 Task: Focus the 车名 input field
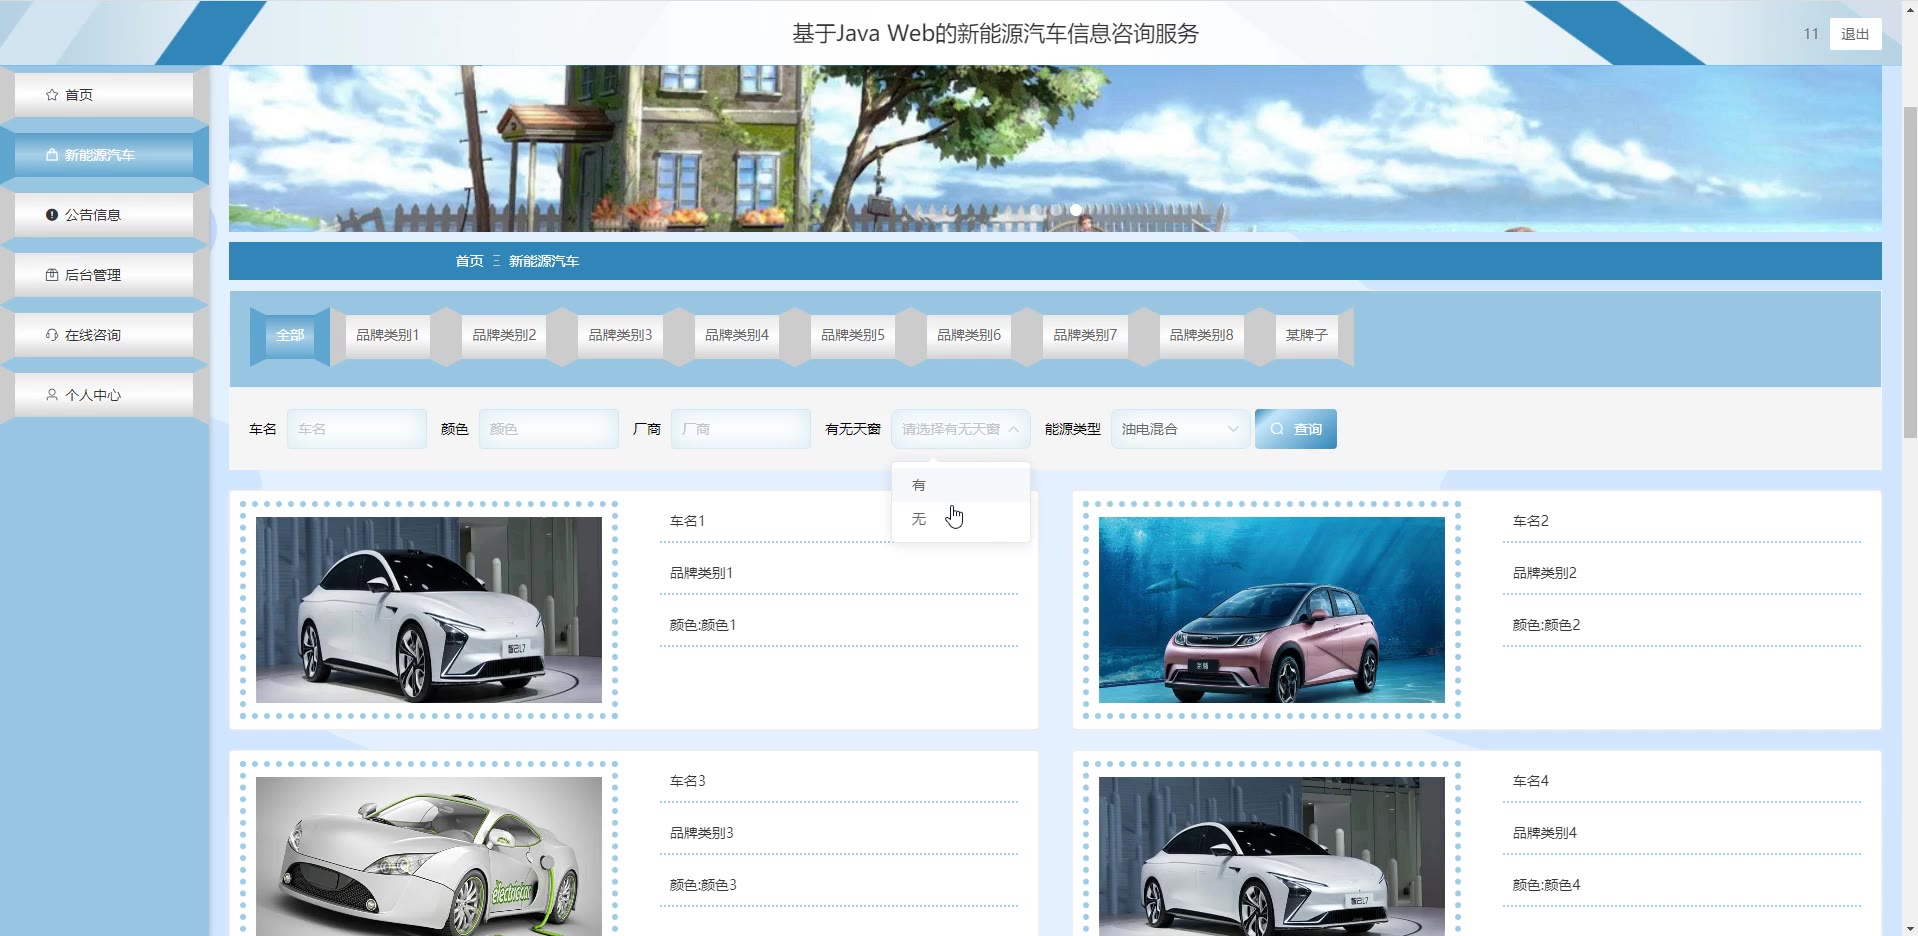[x=357, y=429]
